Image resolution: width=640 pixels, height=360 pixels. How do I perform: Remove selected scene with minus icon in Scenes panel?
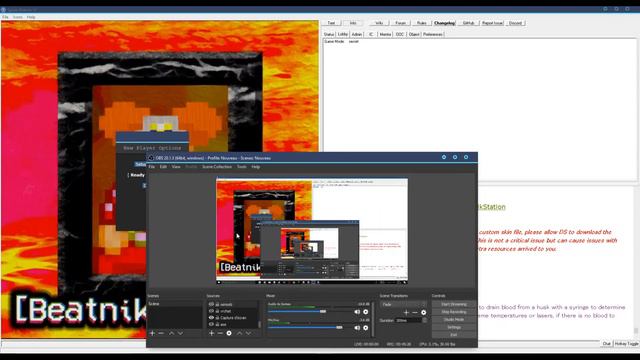161,333
